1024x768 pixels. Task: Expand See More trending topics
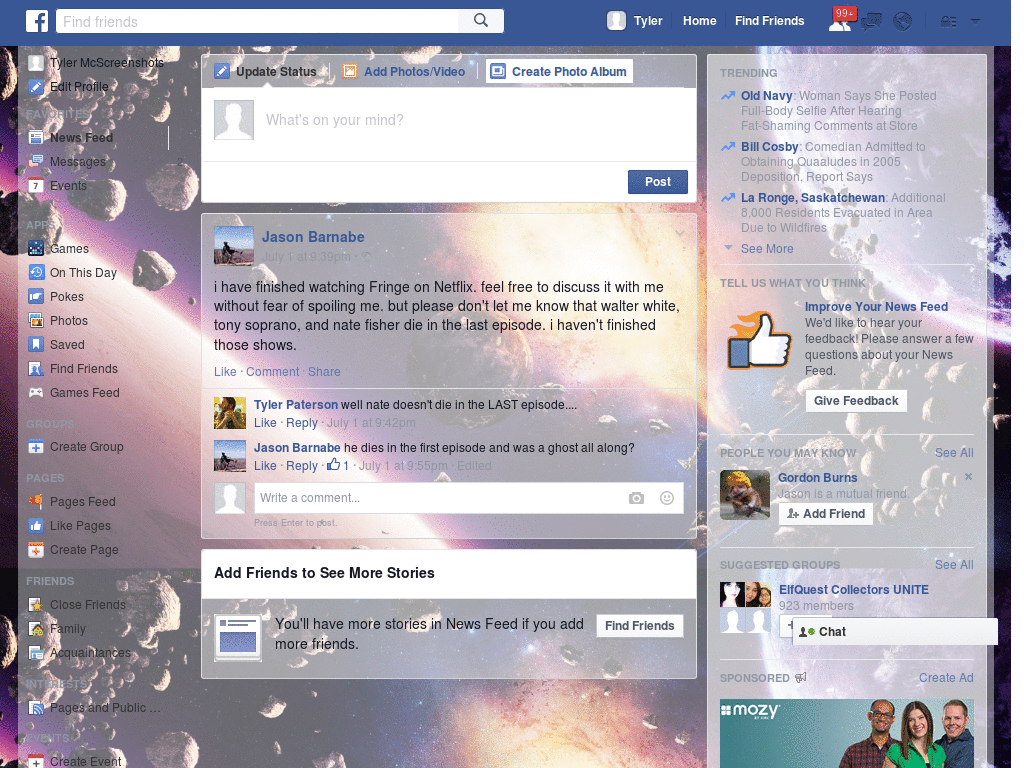[x=767, y=249]
